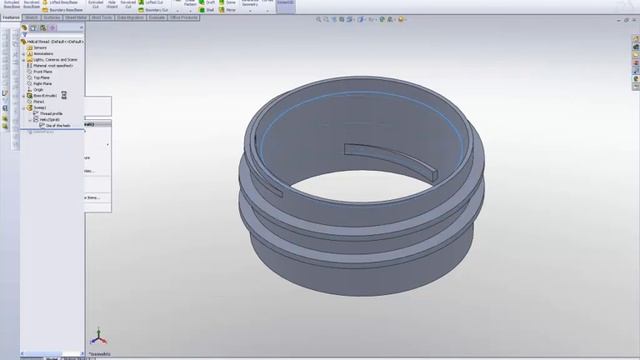Screen dimensions: 640x360
Task: Toggle the Section View icon
Action: pos(342,20)
